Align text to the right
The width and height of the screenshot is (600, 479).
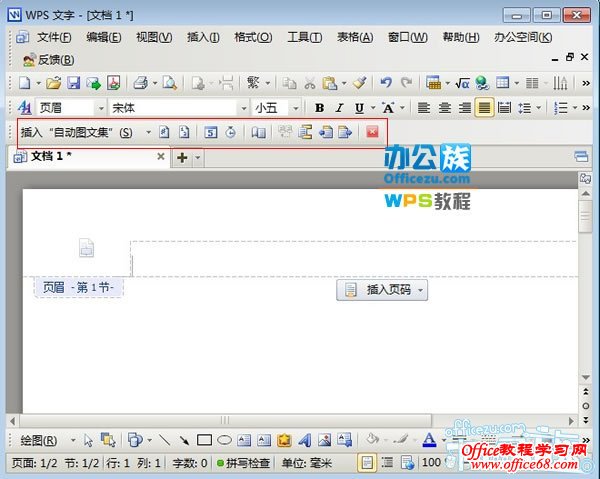coord(465,108)
